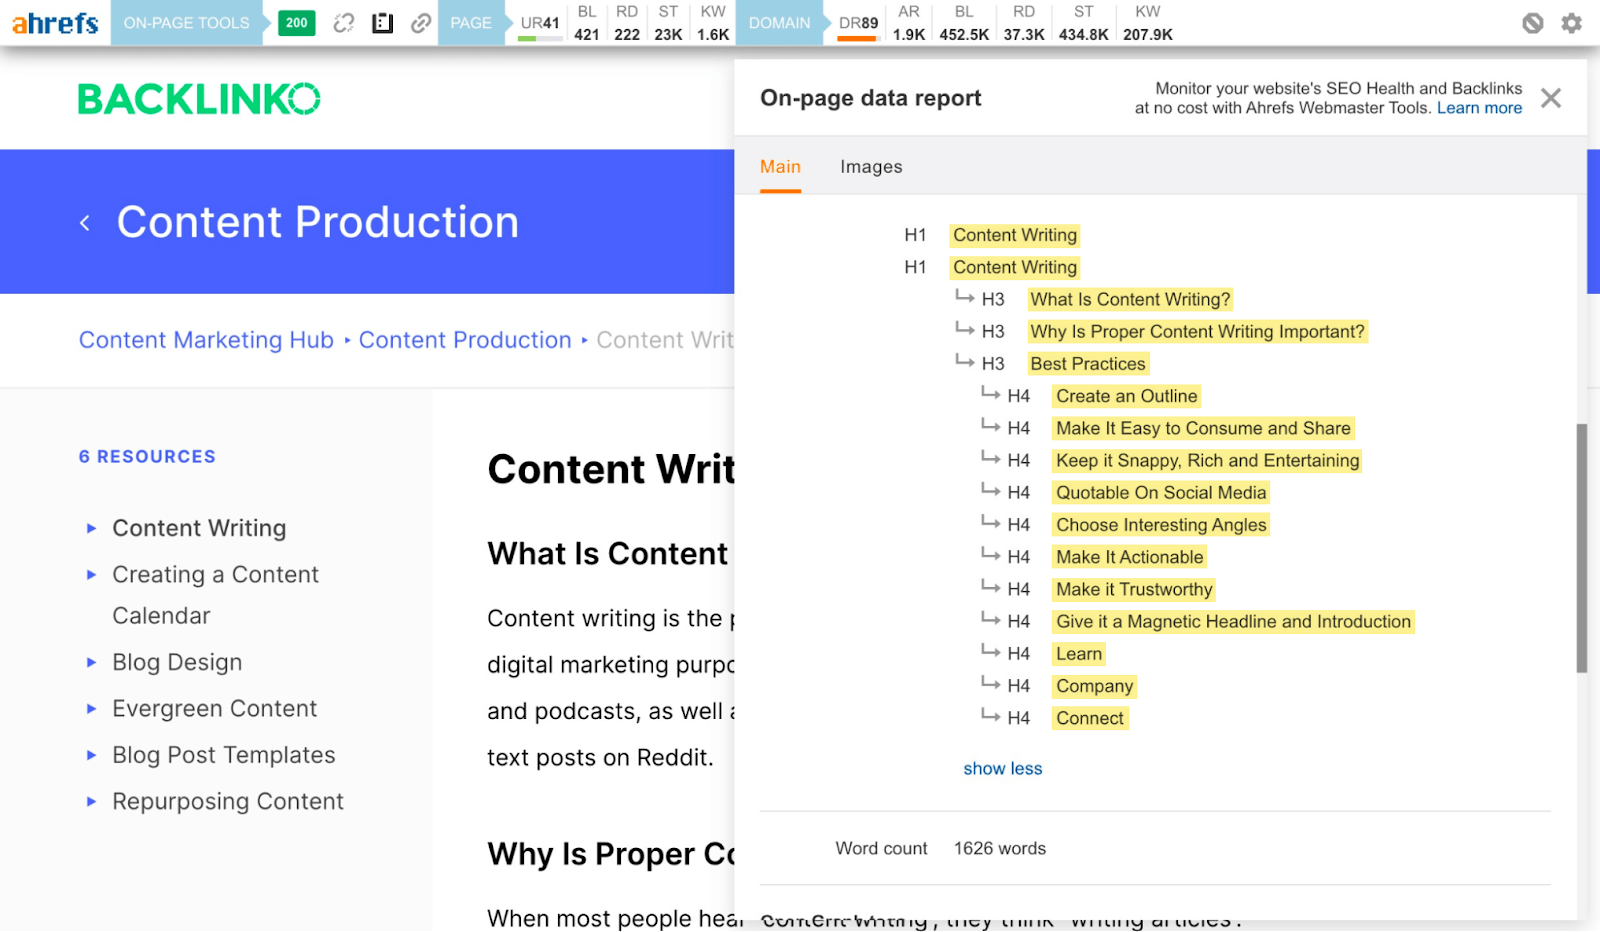Click the back chevron beside Content Production
This screenshot has height=932, width=1600.
85,223
